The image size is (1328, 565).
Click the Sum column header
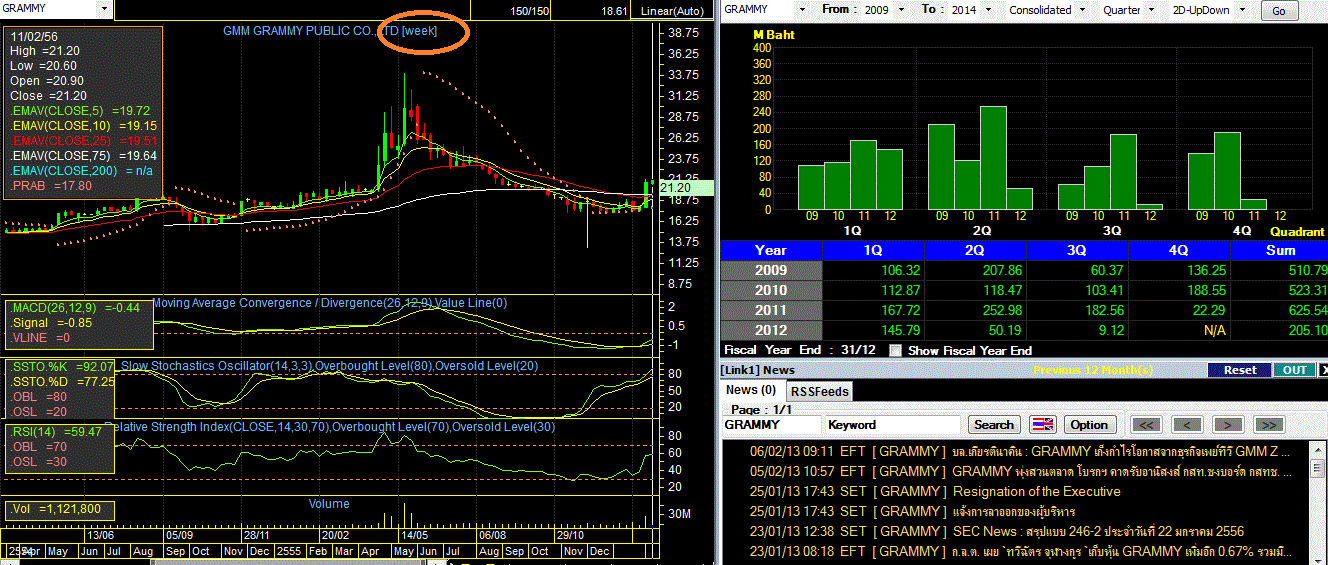1280,250
